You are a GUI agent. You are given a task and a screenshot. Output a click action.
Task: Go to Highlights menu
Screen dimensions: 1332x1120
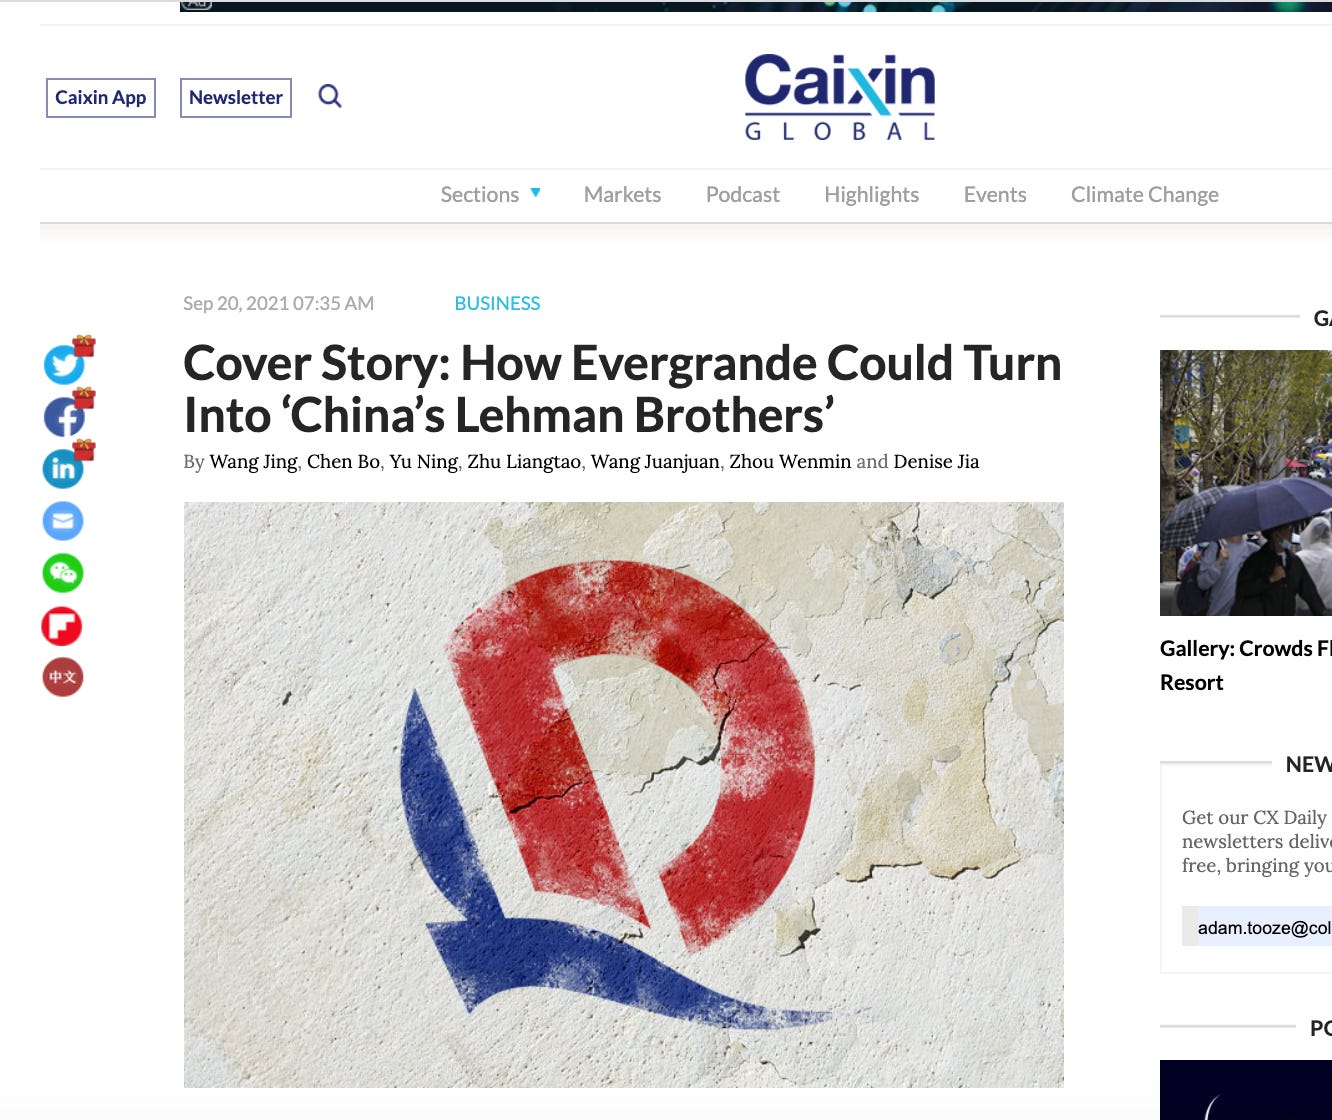click(x=871, y=195)
